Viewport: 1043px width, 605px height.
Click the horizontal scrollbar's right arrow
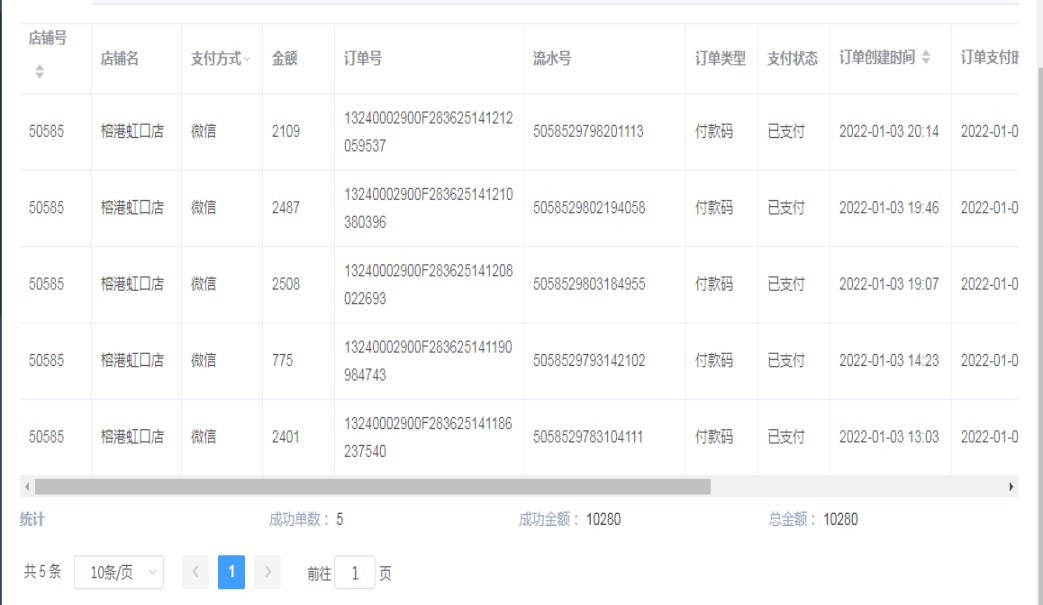(x=1012, y=487)
